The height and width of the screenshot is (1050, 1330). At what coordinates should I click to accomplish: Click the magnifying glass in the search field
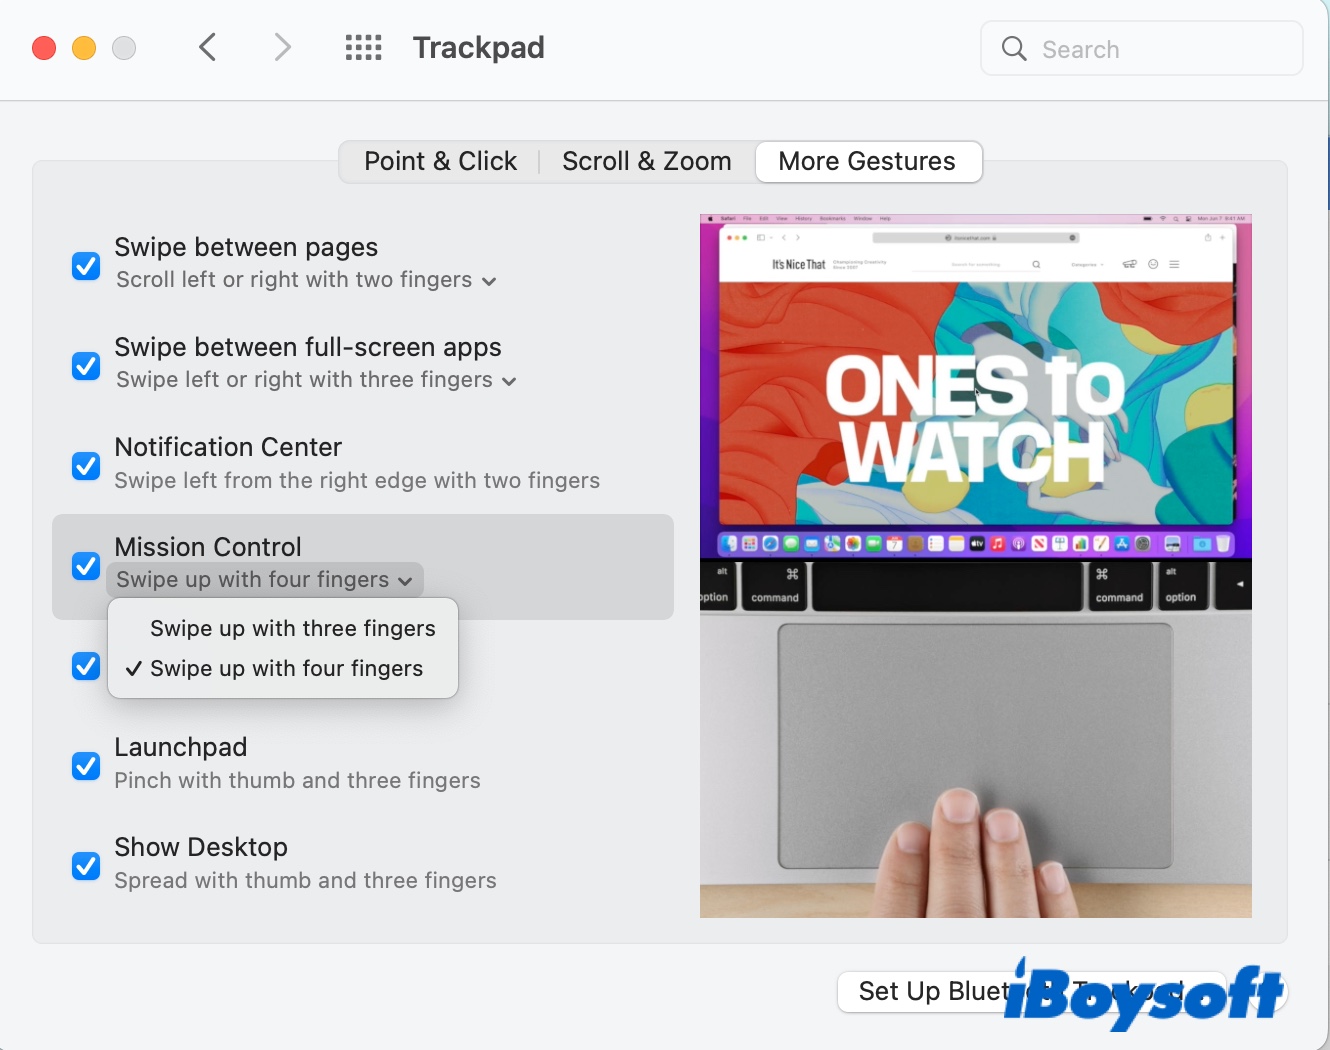1013,48
